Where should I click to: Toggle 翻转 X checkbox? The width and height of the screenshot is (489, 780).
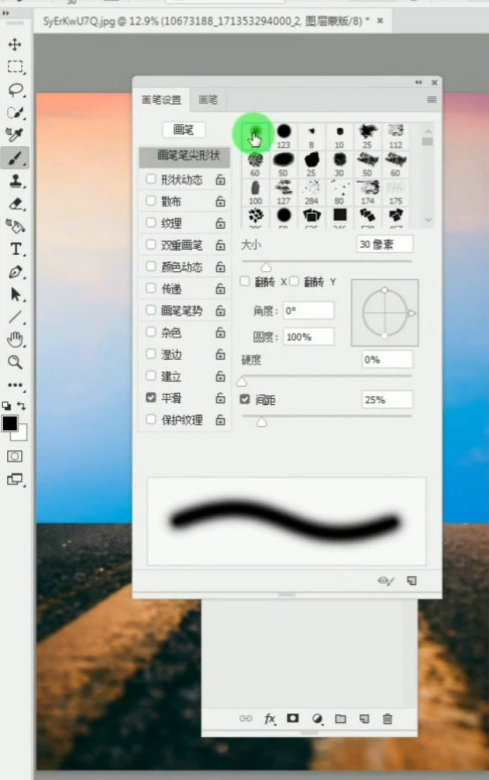pos(245,281)
